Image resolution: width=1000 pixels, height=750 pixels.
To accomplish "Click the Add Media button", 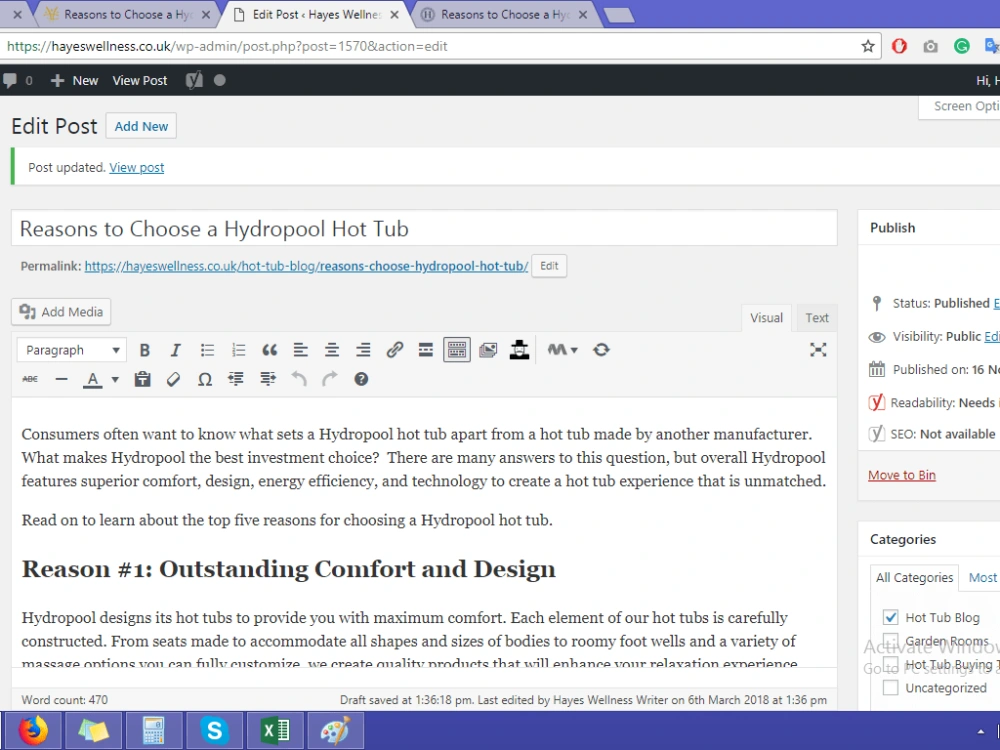I will 61,312.
